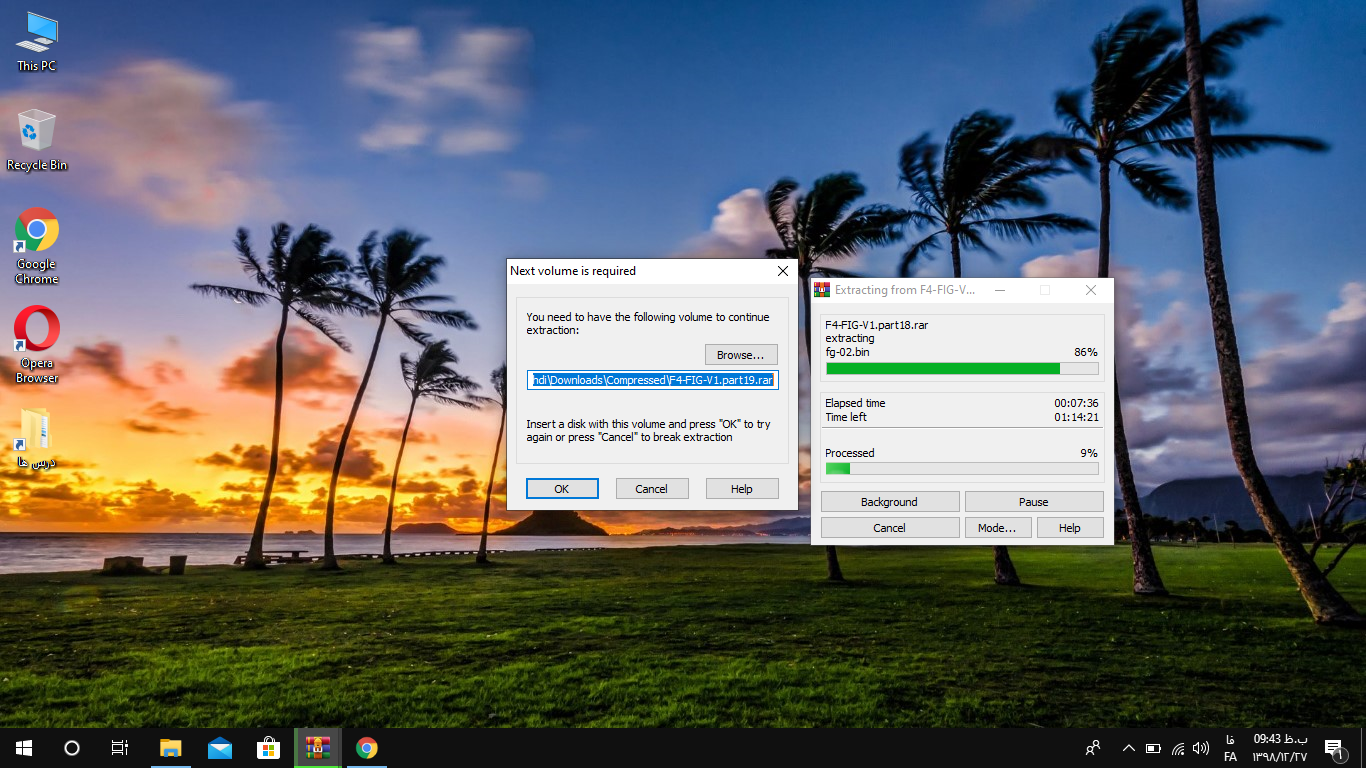Show hidden system tray icons
This screenshot has height=768, width=1366.
[x=1128, y=748]
